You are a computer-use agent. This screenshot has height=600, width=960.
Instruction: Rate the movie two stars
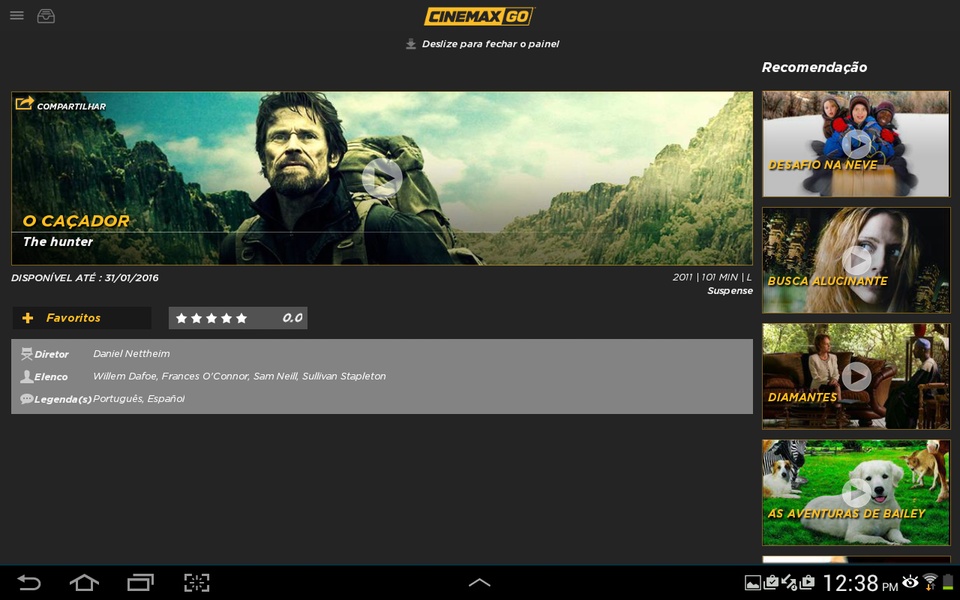(197, 318)
